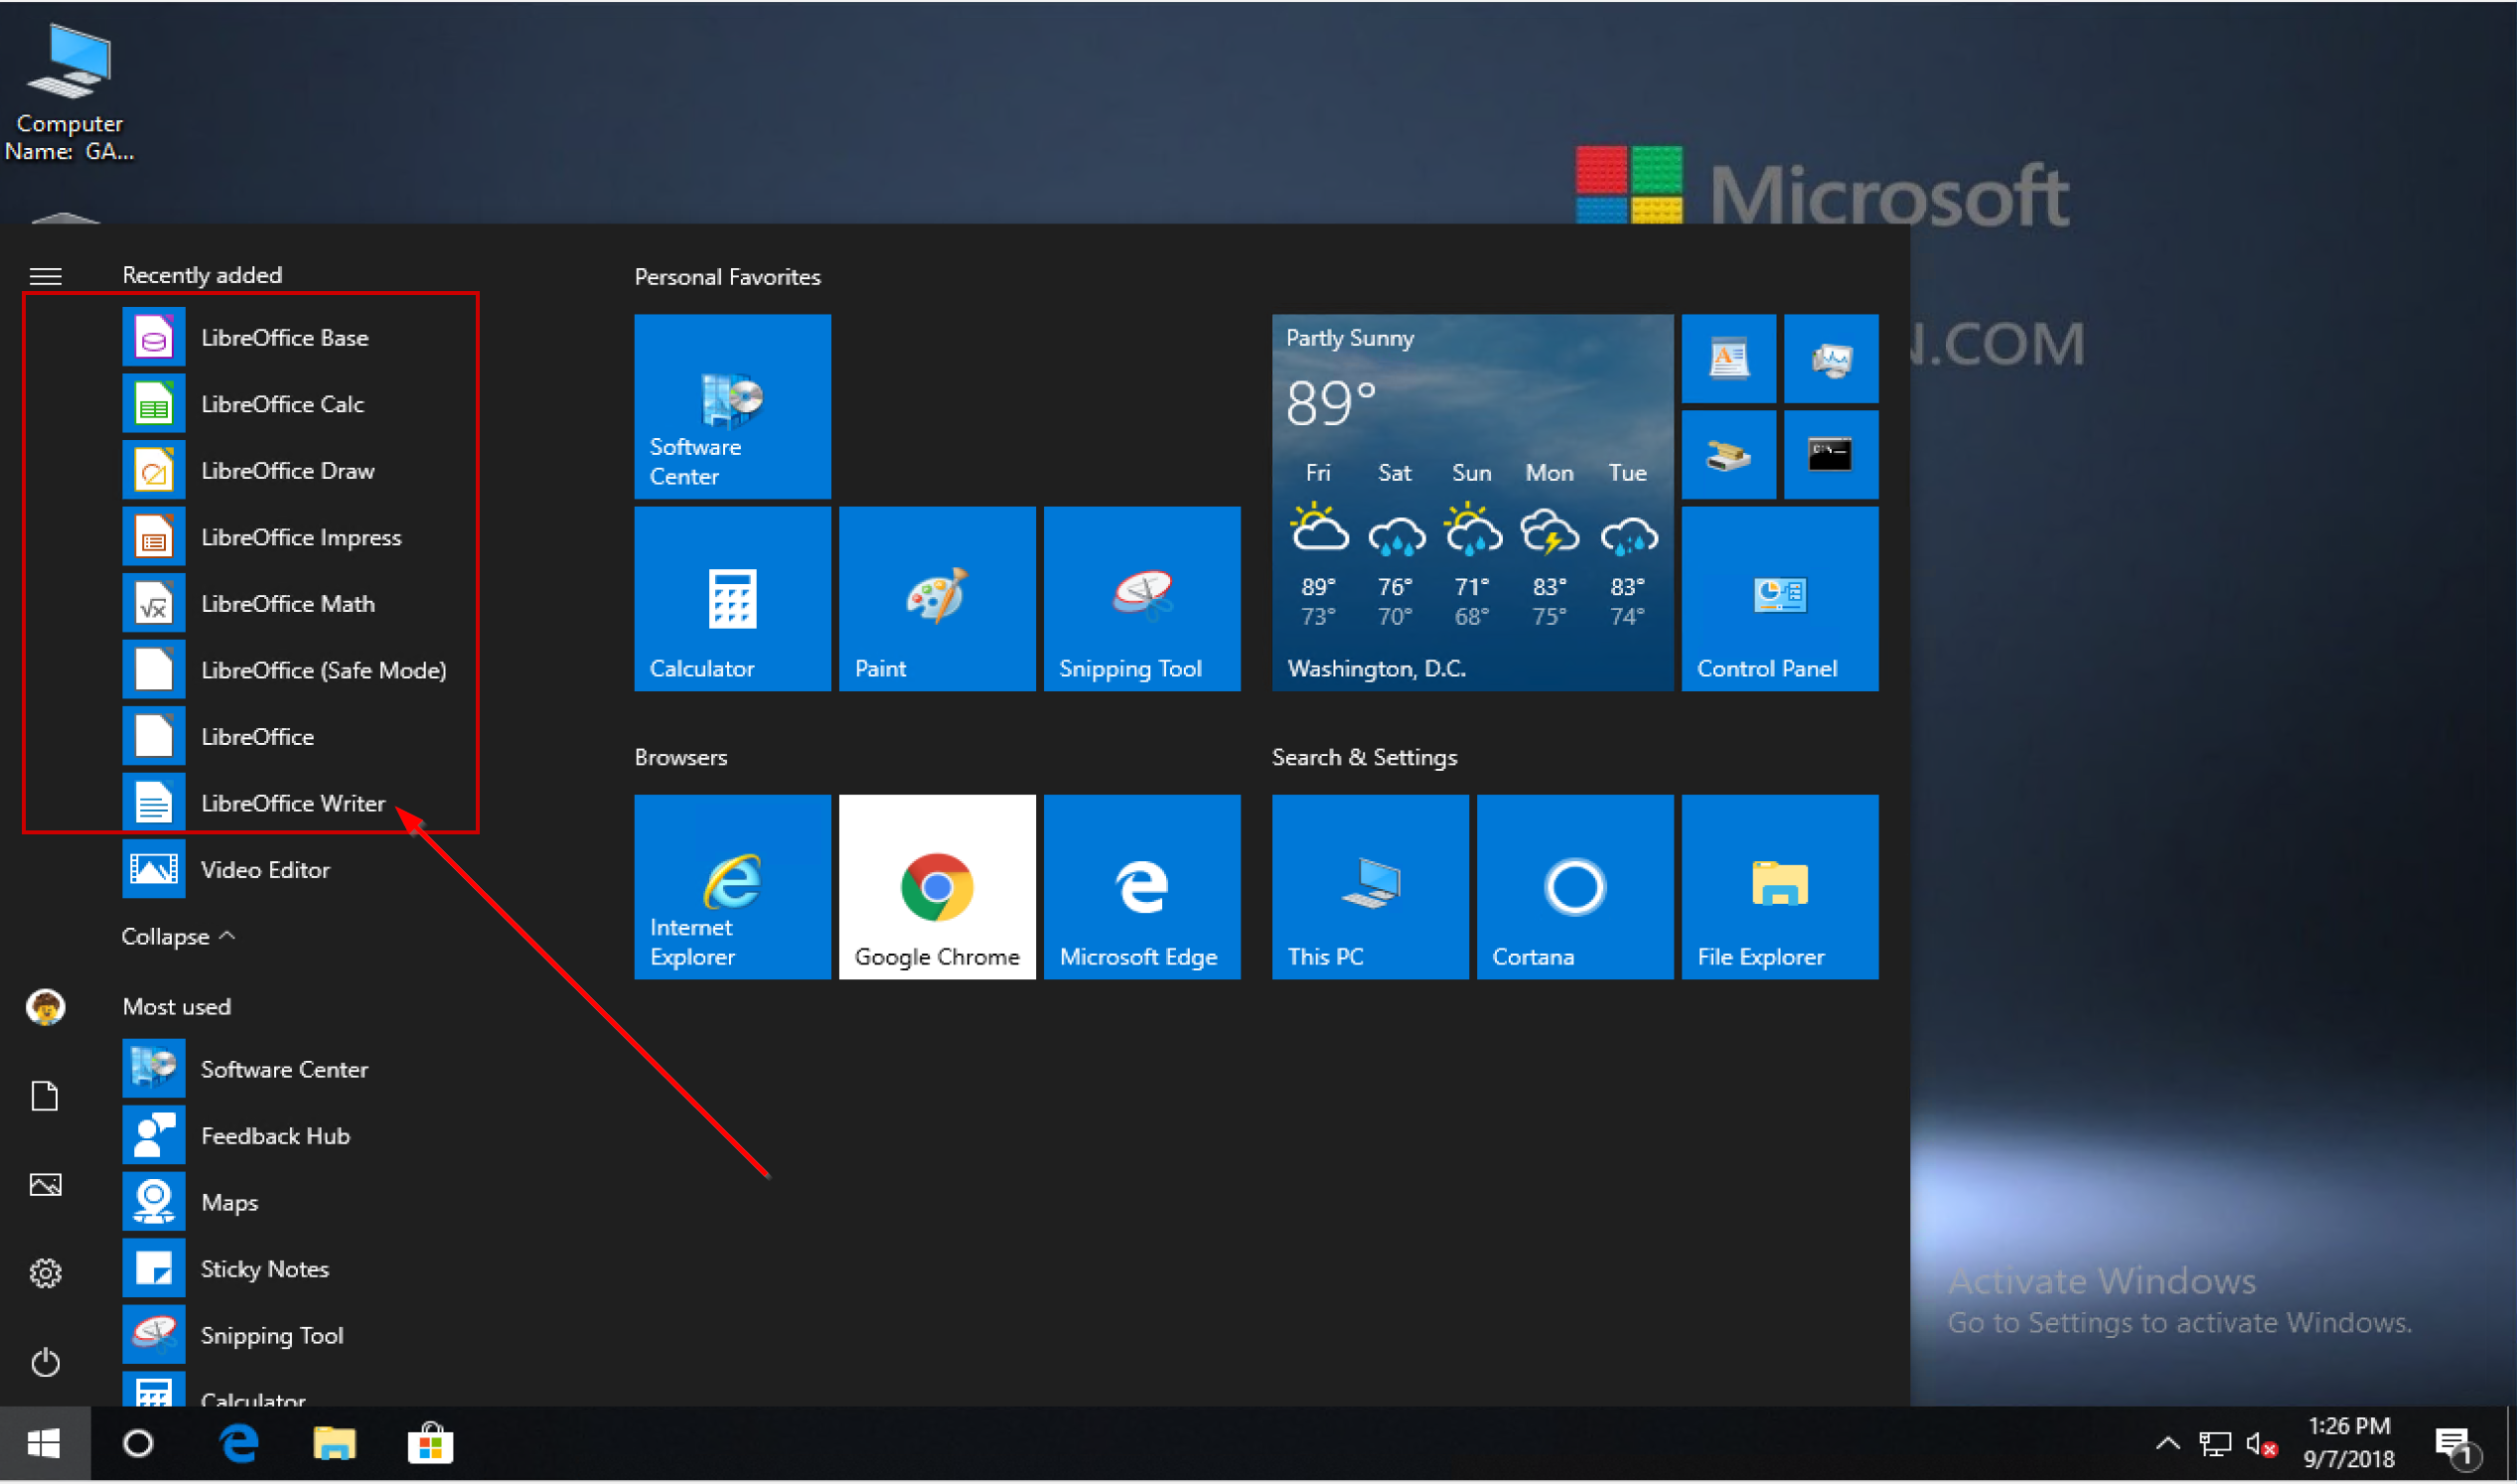Open the Control Panel tile

[x=1779, y=598]
